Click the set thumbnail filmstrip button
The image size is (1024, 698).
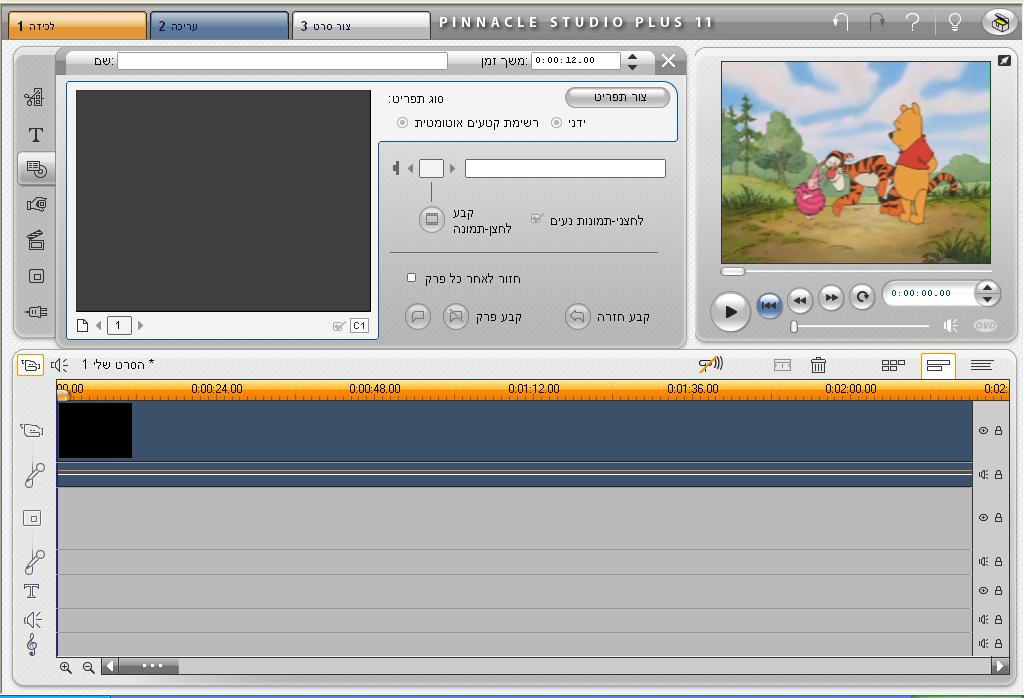(432, 219)
